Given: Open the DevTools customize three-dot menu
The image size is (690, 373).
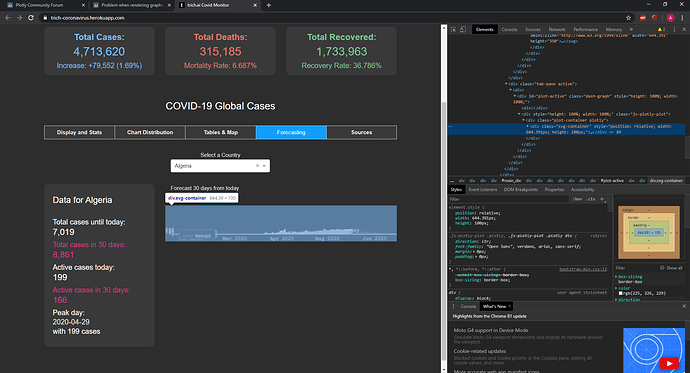Looking at the screenshot, I should [674, 29].
